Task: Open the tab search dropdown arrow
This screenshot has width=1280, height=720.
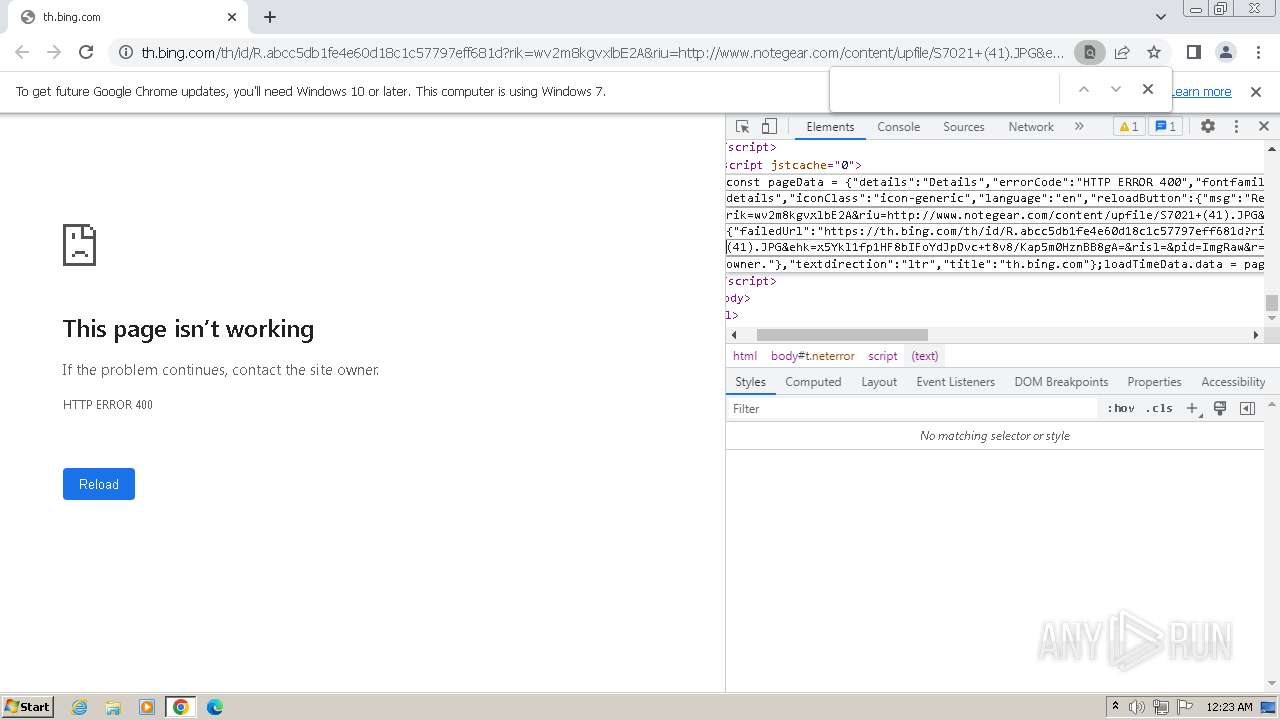Action: pyautogui.click(x=1160, y=17)
